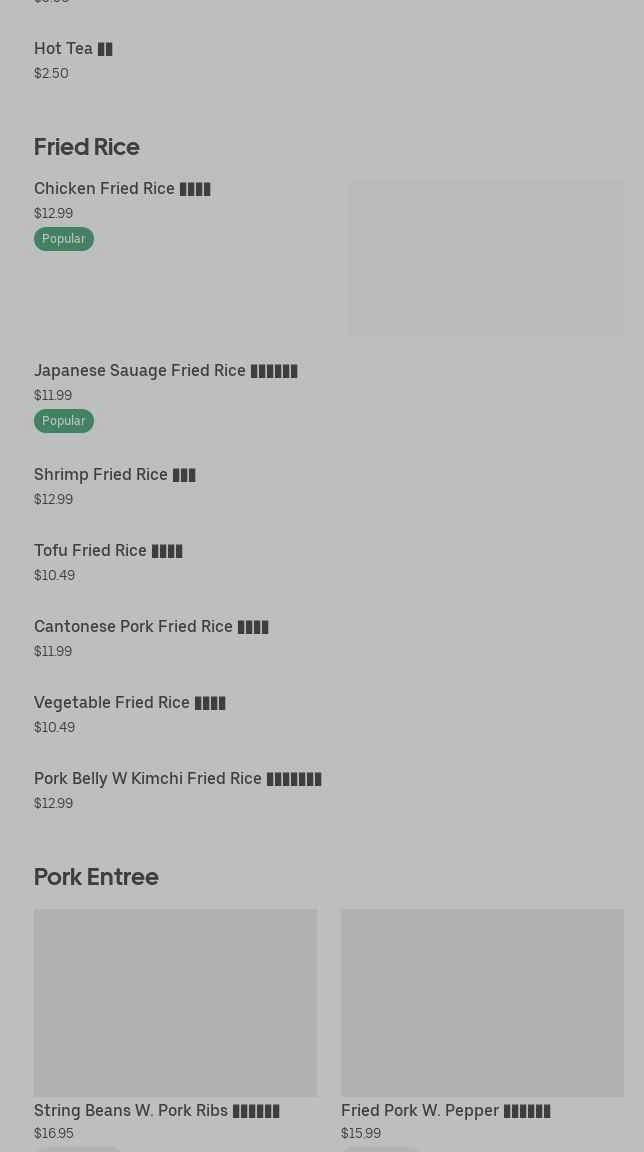Click Popular badge under Japanese Sauage Fried Rice
The height and width of the screenshot is (1152, 644).
(64, 421)
